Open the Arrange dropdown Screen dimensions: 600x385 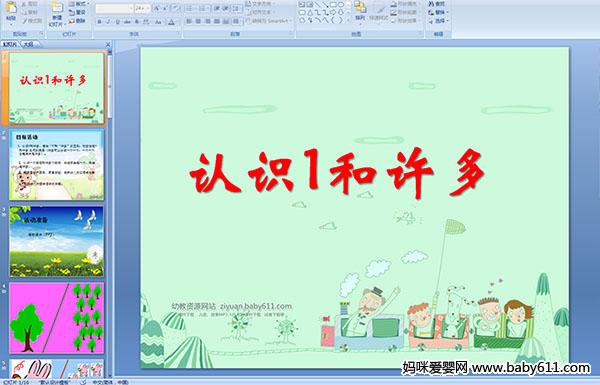pyautogui.click(x=360, y=13)
